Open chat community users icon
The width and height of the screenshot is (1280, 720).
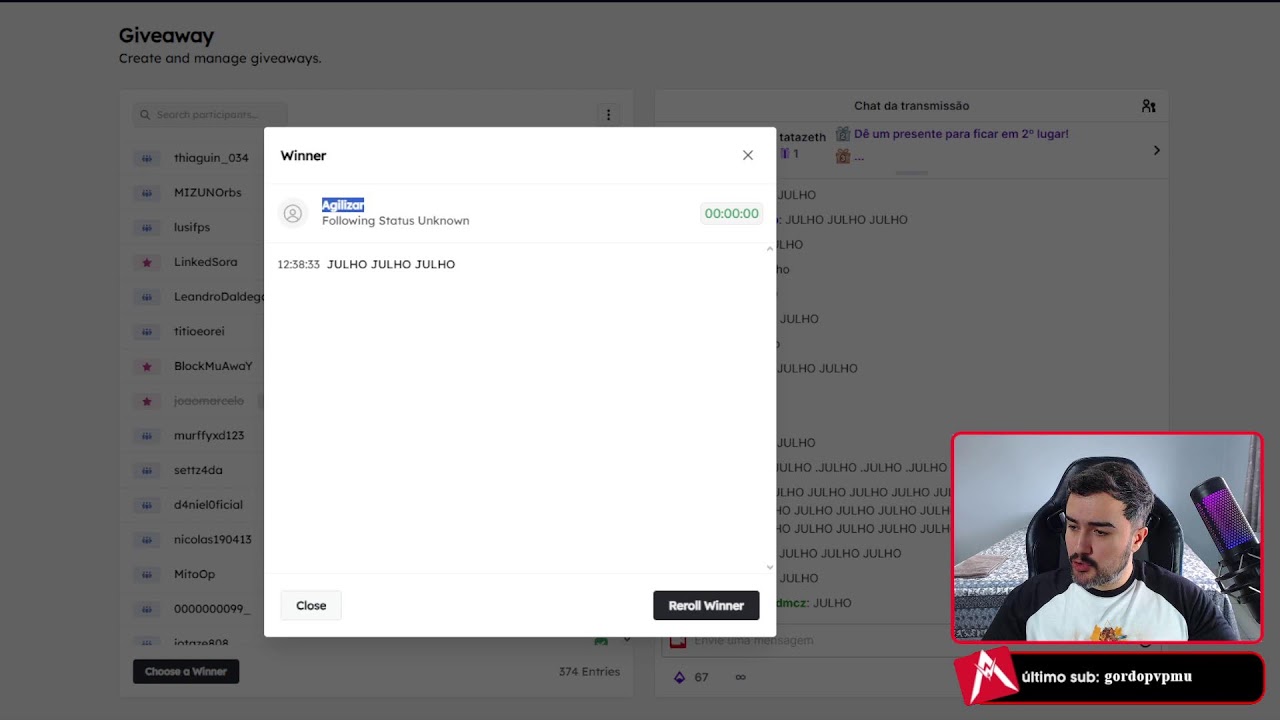point(1148,106)
